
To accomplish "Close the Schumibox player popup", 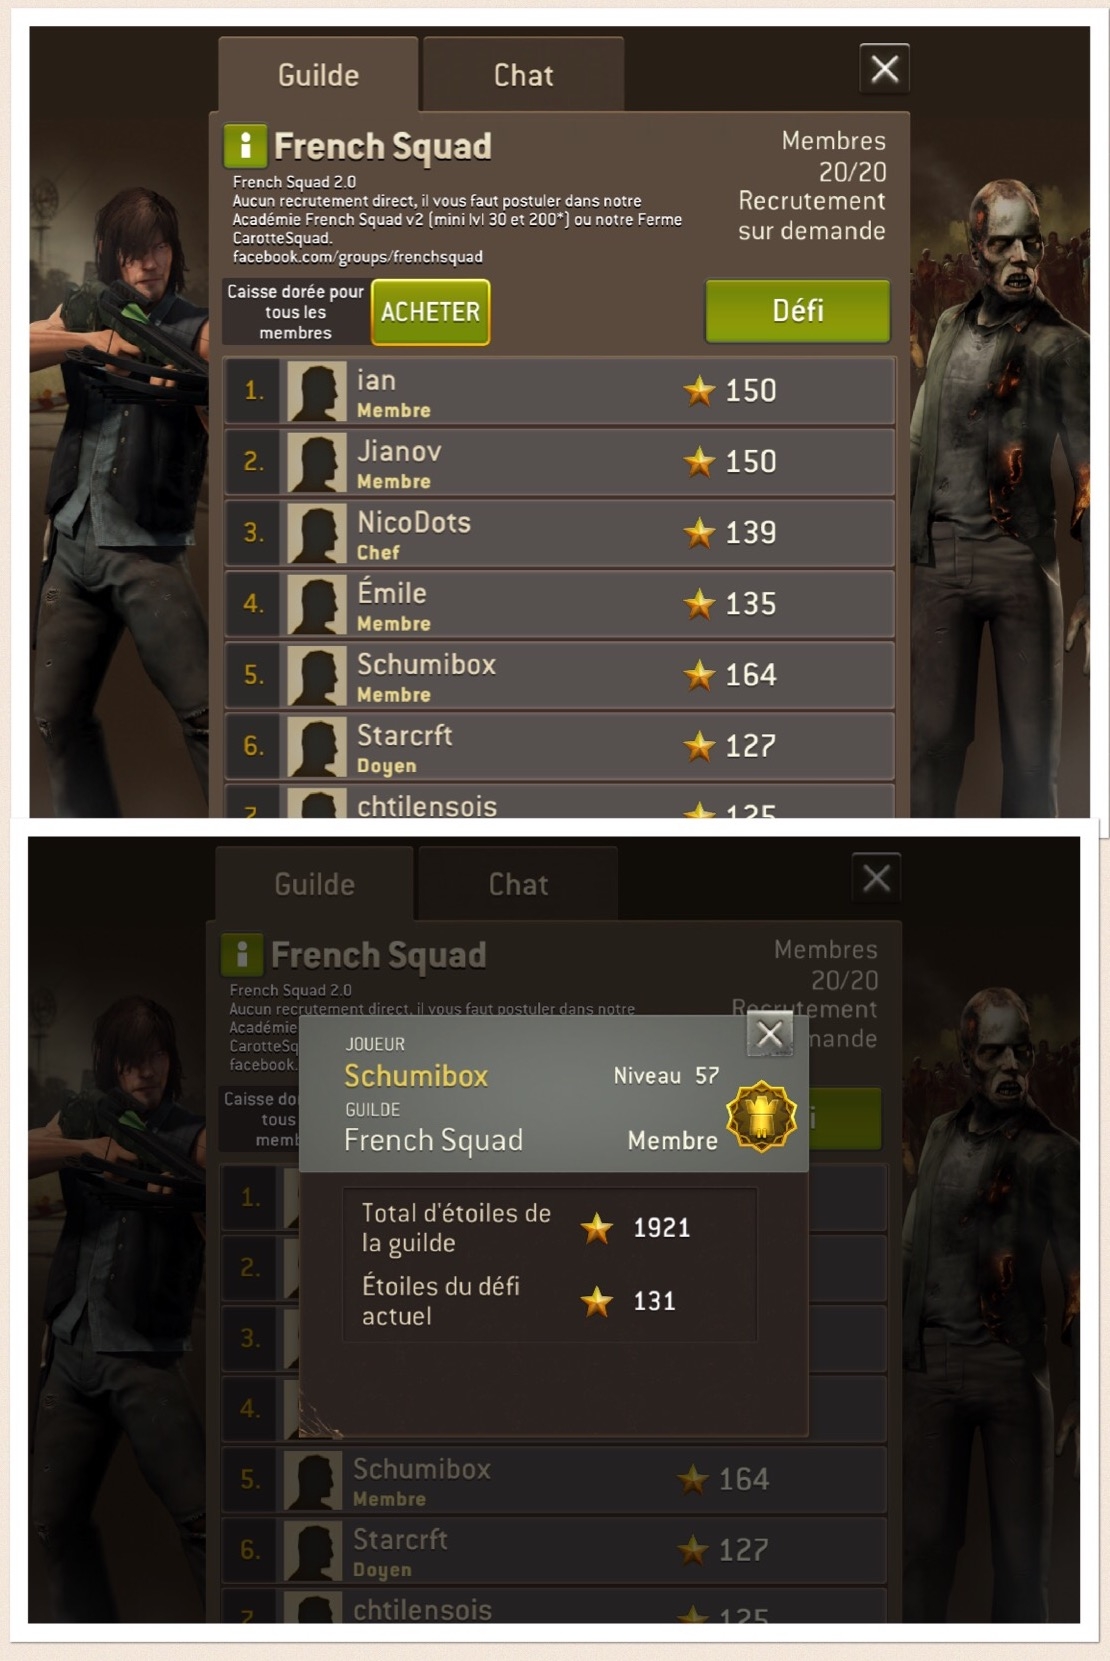I will [x=770, y=1034].
